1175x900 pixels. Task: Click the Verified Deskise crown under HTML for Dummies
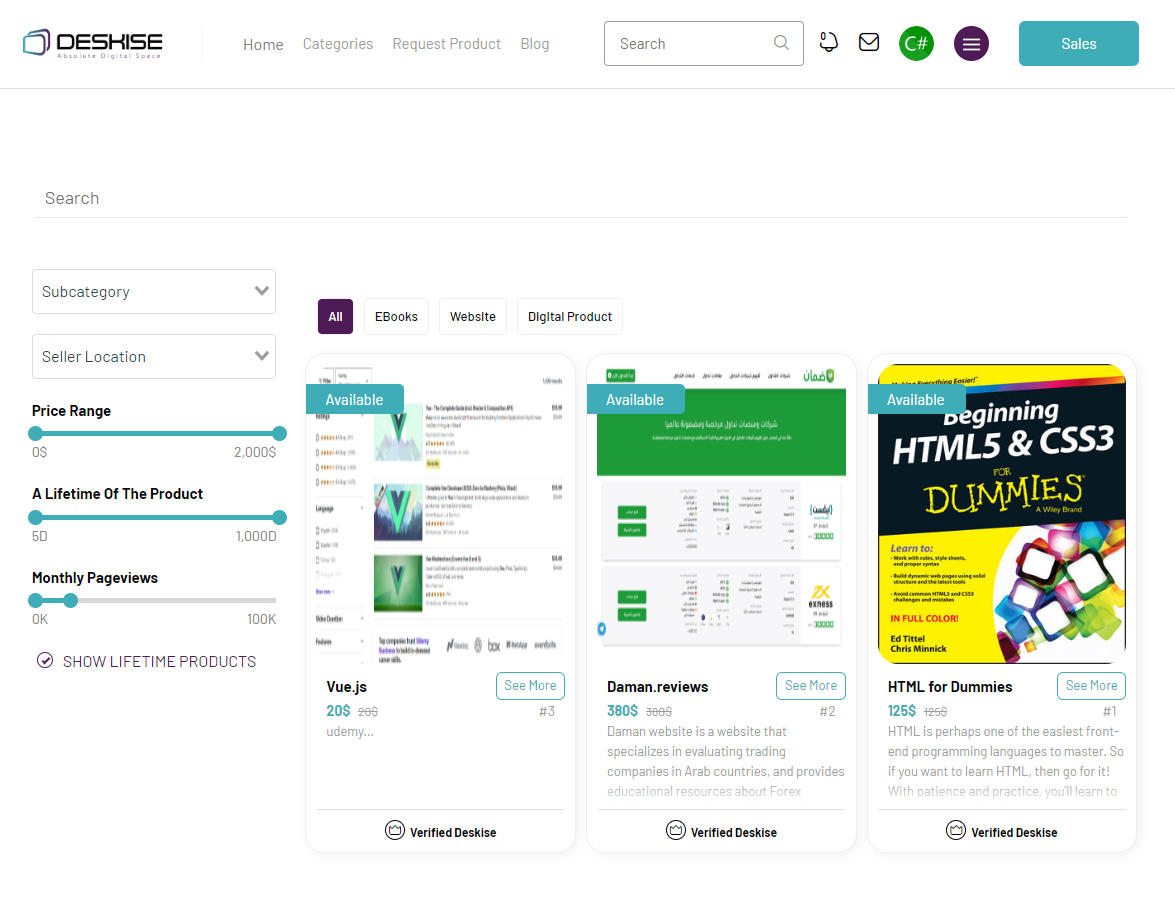[956, 830]
